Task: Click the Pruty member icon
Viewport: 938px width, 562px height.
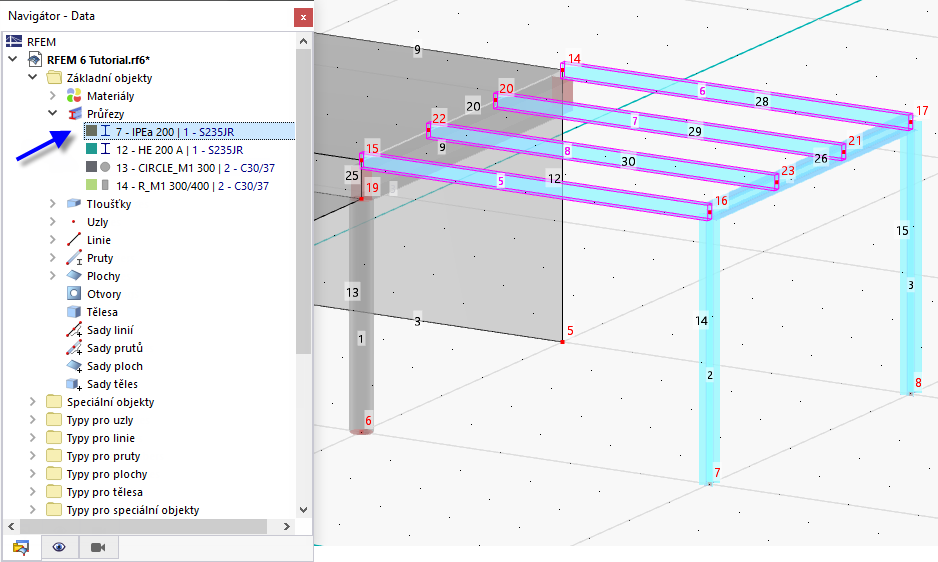Action: click(74, 258)
